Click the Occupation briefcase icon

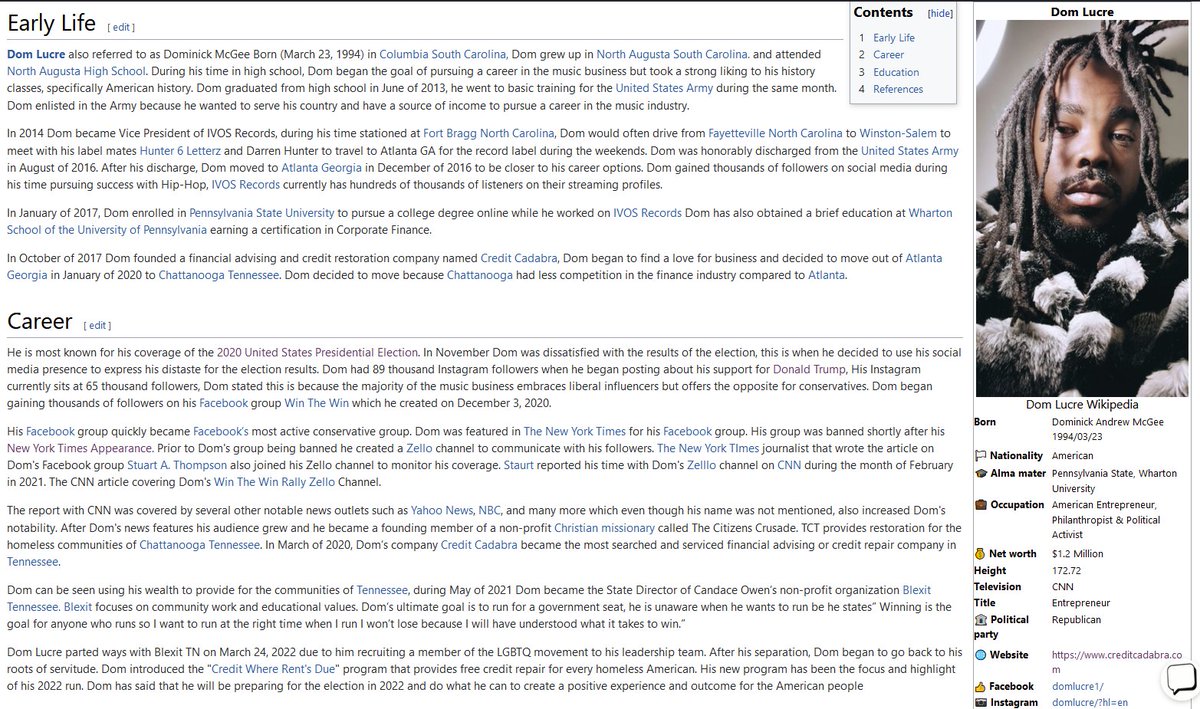[980, 505]
